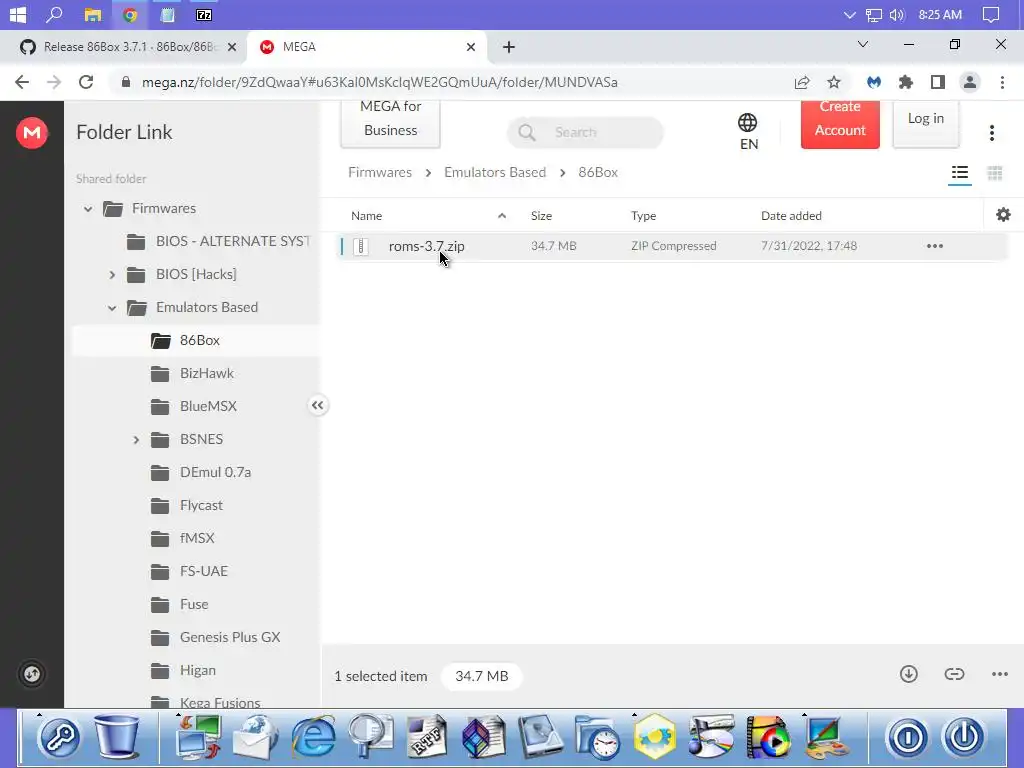This screenshot has width=1024, height=768.
Task: Click Log in button
Action: [925, 123]
